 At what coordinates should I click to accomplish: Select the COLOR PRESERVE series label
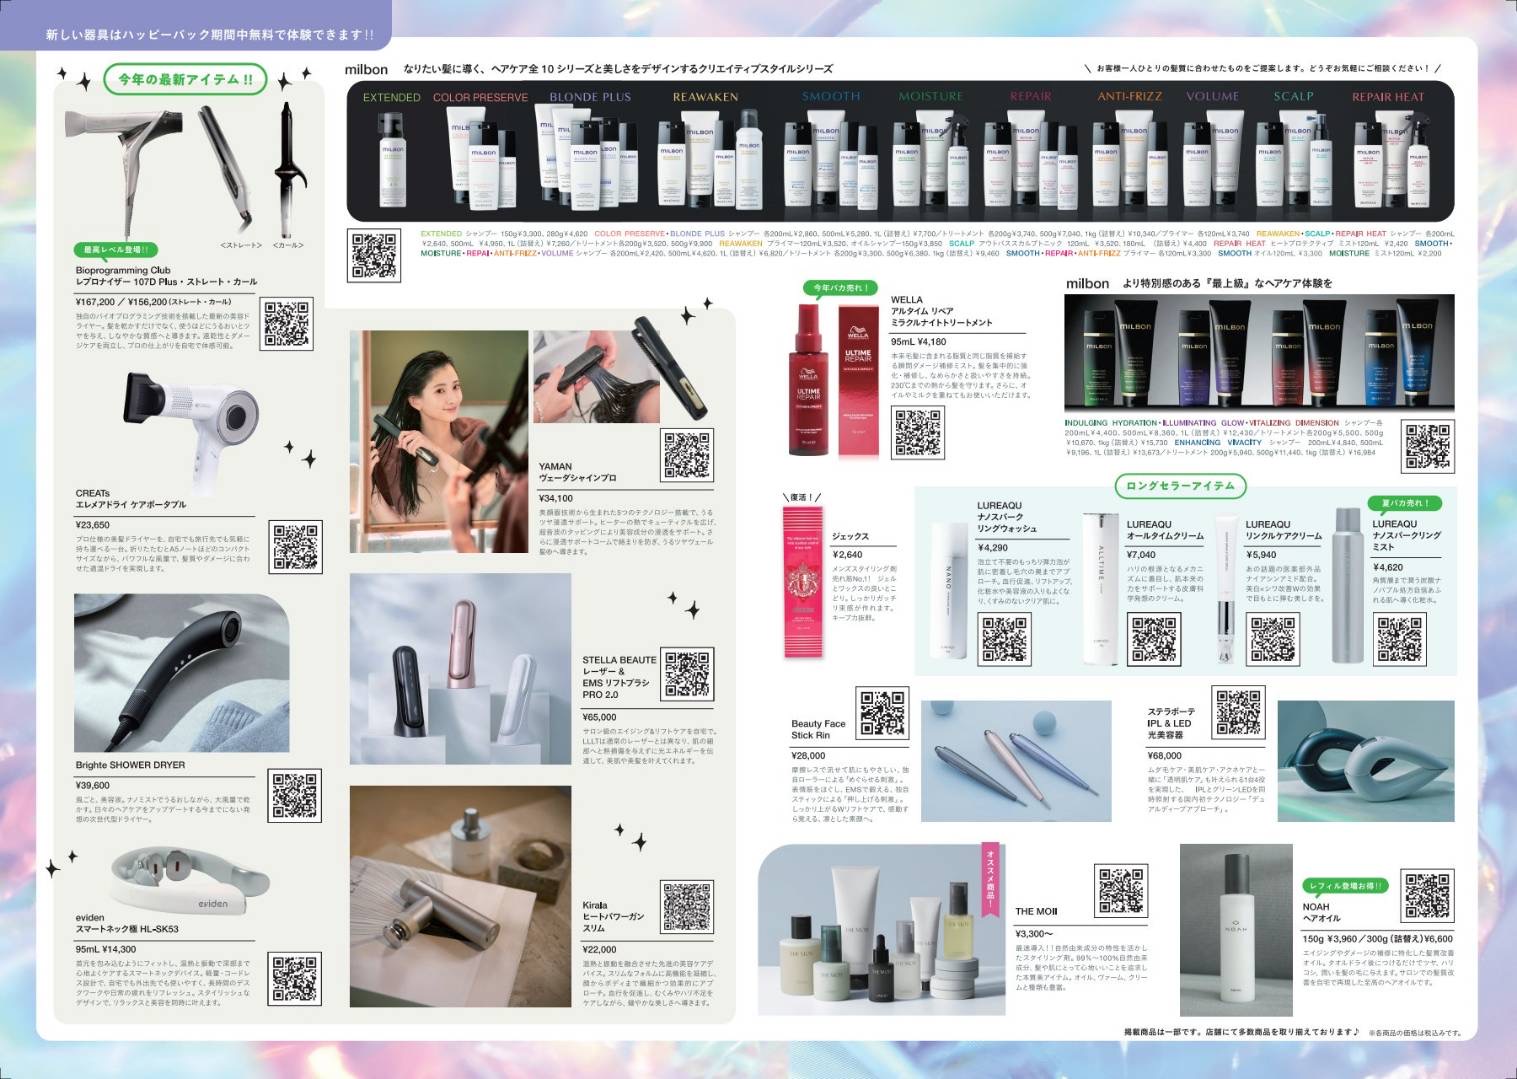click(x=480, y=97)
